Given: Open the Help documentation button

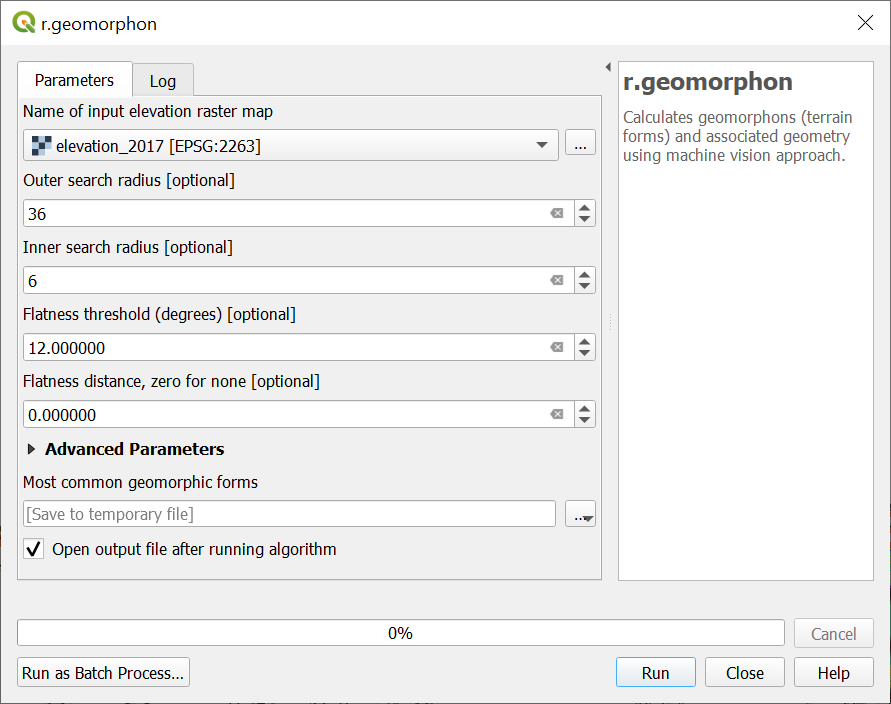Looking at the screenshot, I should 833,673.
